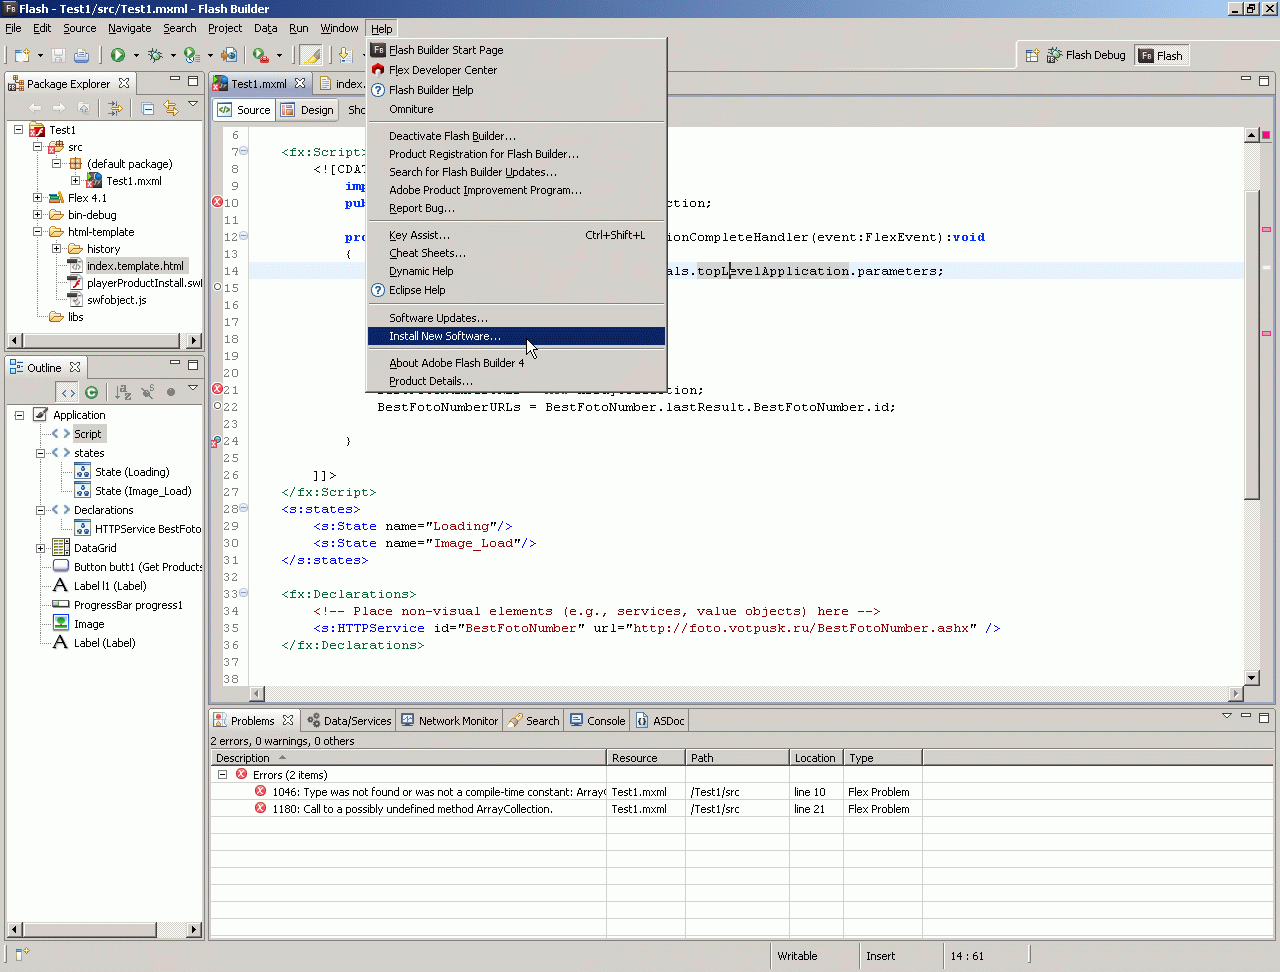
Task: Click the Debug bug icon in toolbar
Action: pyautogui.click(x=155, y=55)
